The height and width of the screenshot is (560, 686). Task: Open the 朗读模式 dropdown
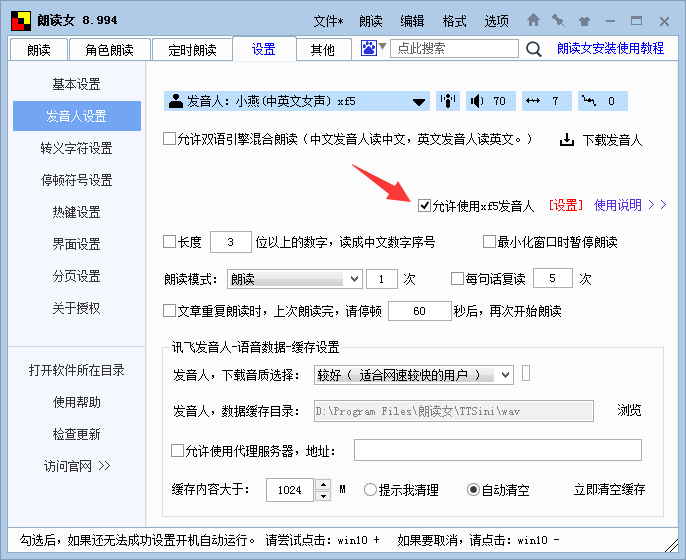[x=295, y=279]
